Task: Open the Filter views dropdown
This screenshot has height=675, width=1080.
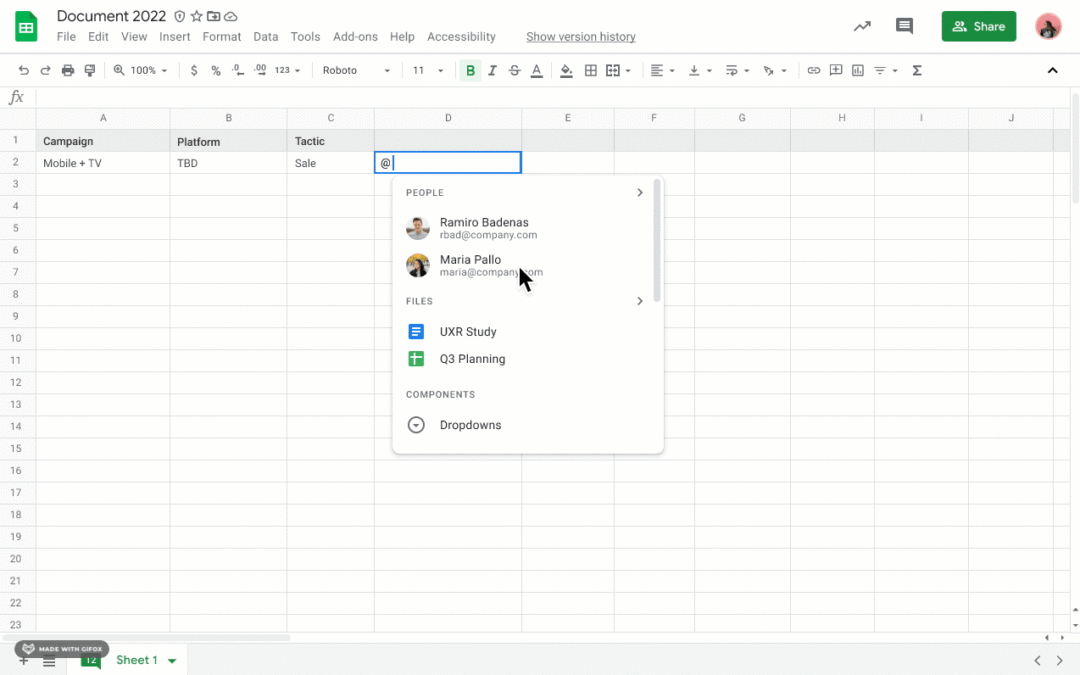Action: pos(885,70)
